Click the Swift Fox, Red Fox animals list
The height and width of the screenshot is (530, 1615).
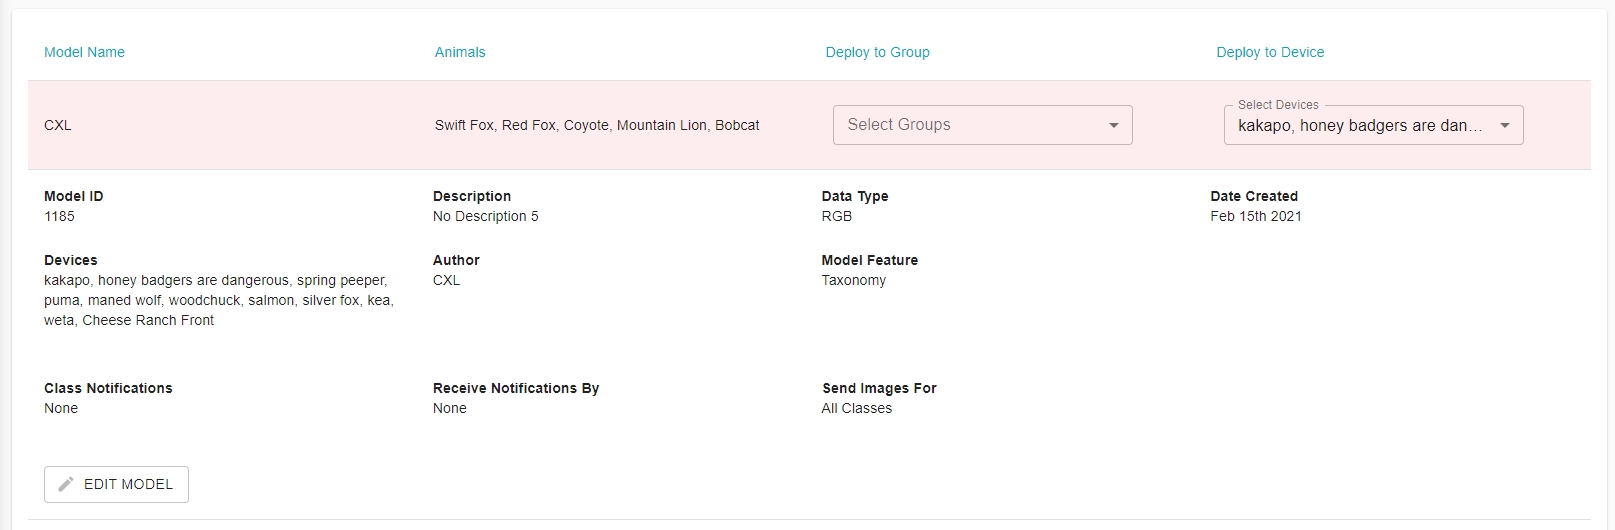pyautogui.click(x=597, y=125)
